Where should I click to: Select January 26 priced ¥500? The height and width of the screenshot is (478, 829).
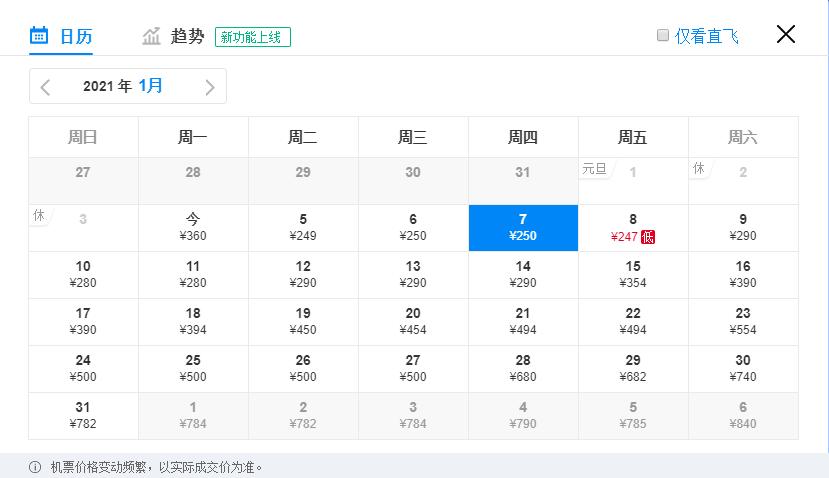click(303, 369)
